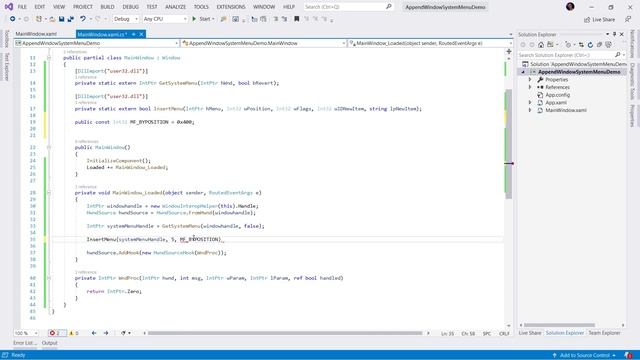Open the Any CPU platform dropdown
Image resolution: width=640 pixels, height=360 pixels.
tap(165, 19)
